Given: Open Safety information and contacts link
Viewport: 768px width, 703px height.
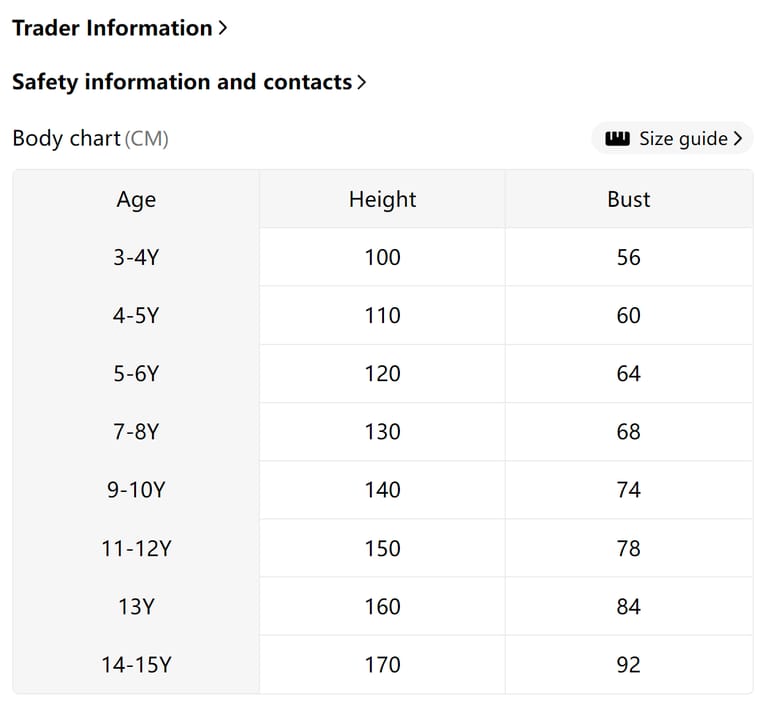Looking at the screenshot, I should 182,82.
